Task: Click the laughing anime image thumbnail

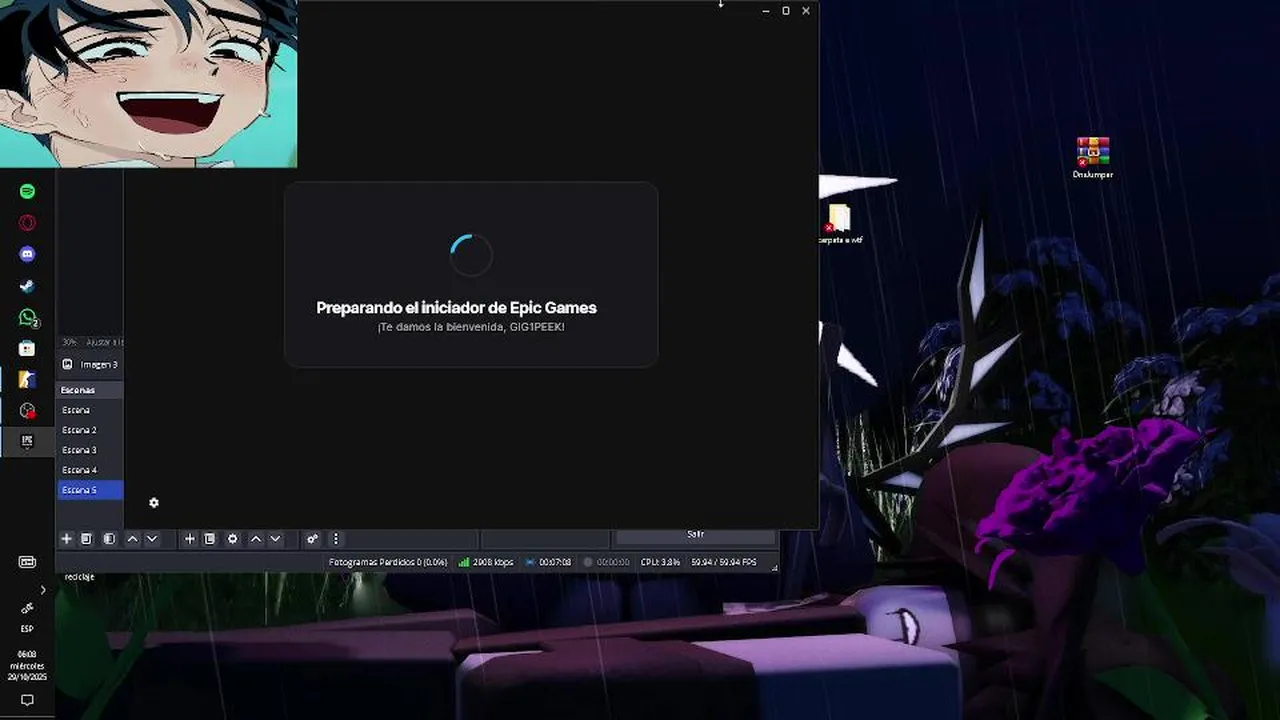Action: pyautogui.click(x=148, y=83)
